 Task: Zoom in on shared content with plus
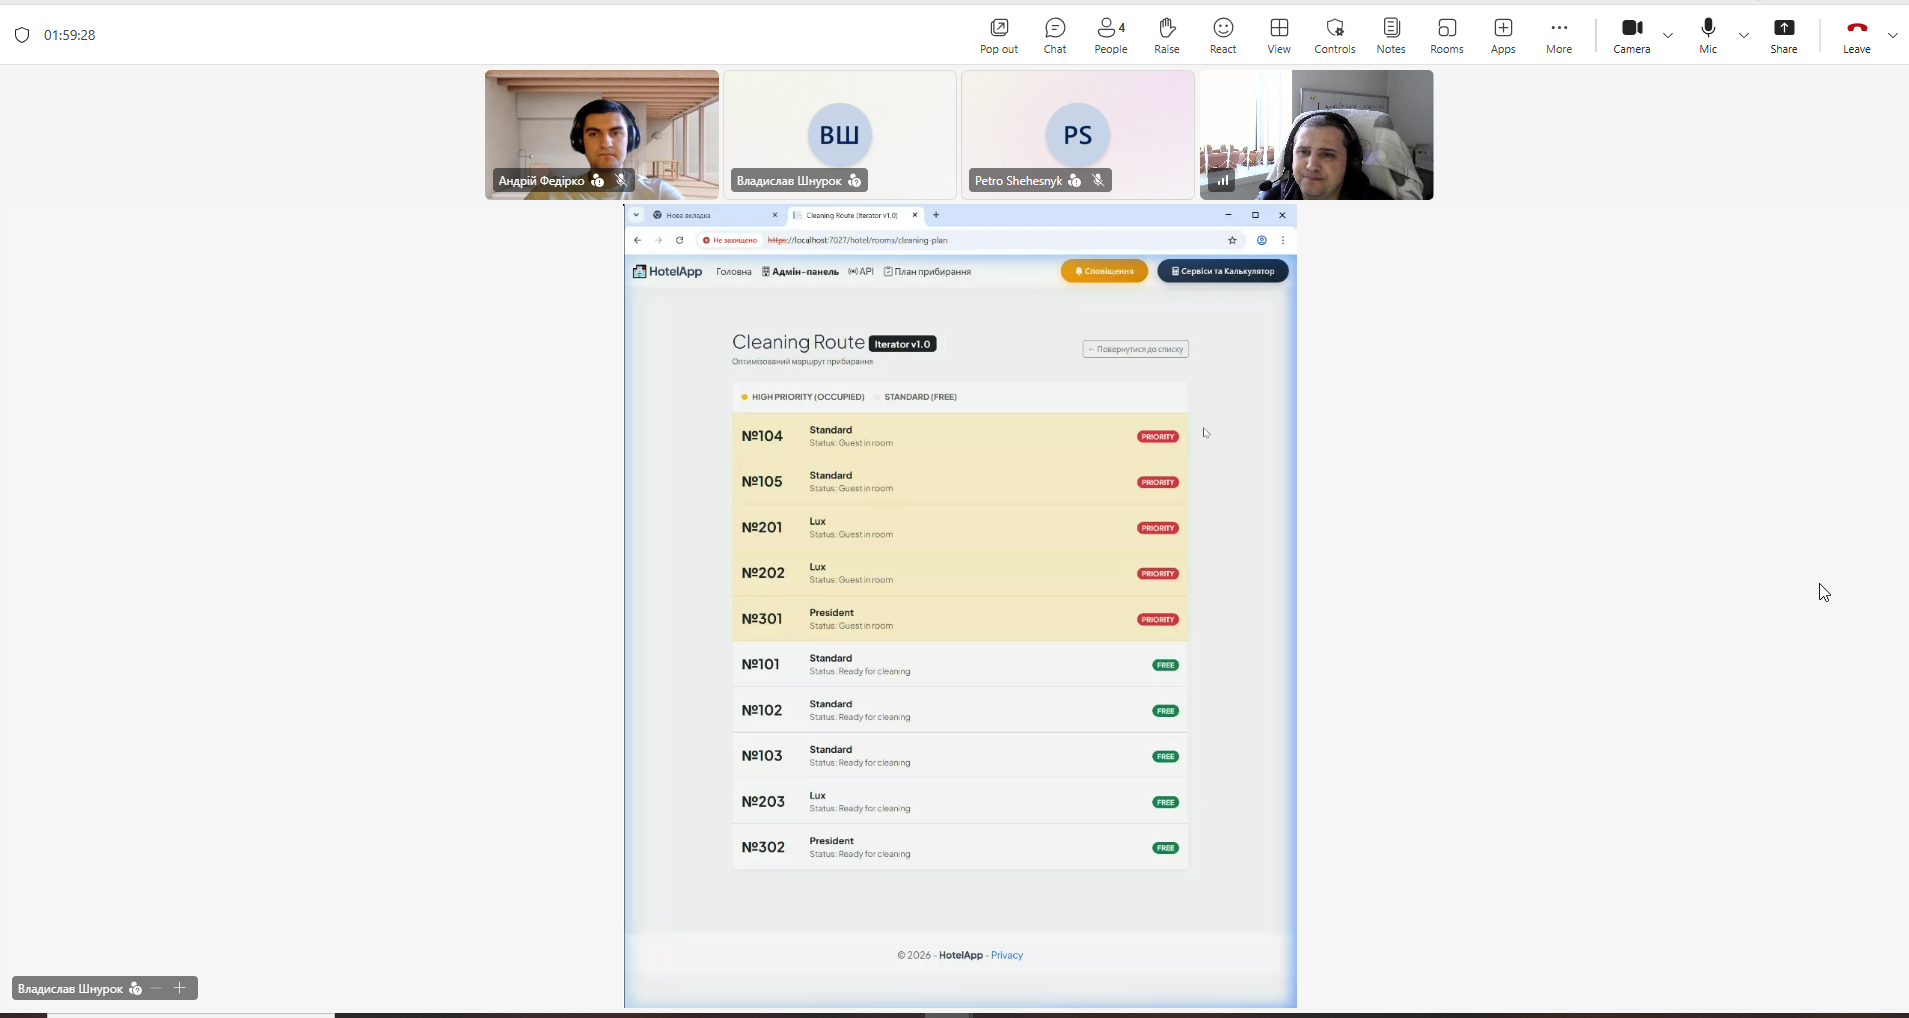point(180,988)
